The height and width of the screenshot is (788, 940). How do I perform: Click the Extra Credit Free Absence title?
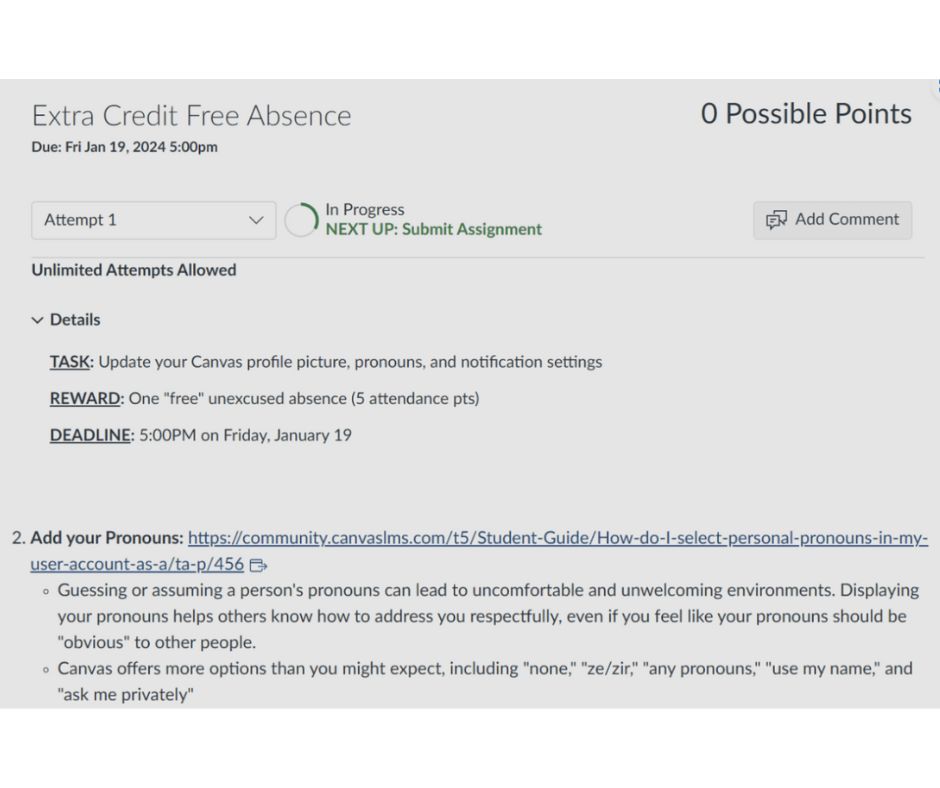point(191,116)
